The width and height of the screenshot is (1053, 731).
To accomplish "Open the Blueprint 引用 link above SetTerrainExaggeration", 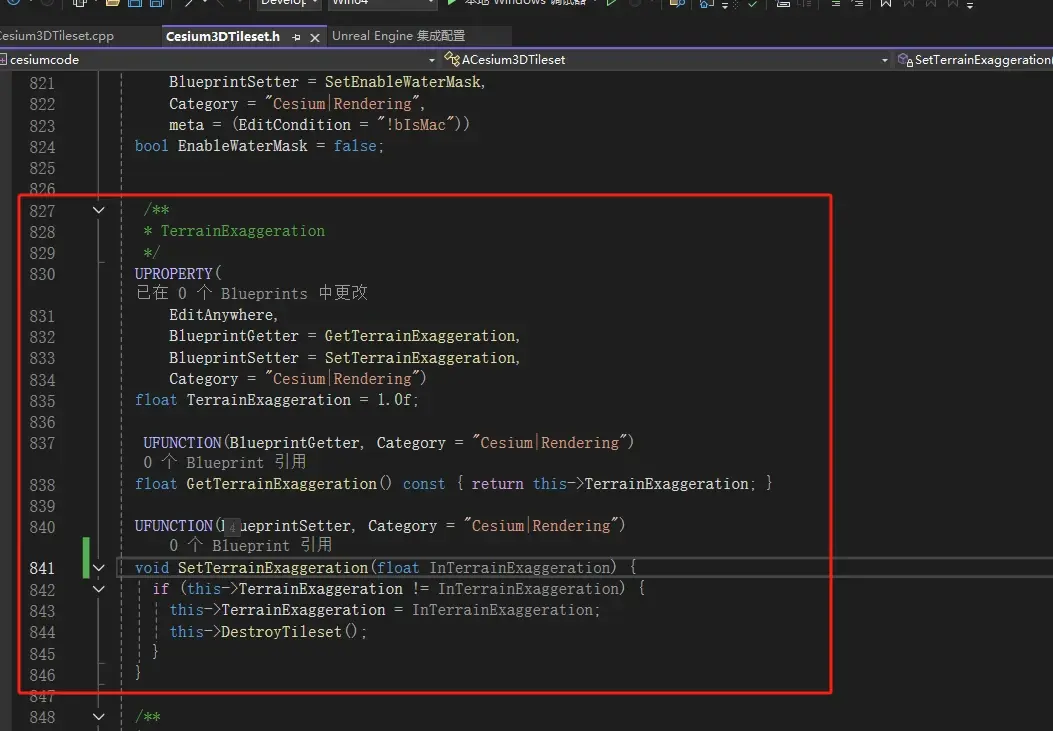I will (x=250, y=545).
